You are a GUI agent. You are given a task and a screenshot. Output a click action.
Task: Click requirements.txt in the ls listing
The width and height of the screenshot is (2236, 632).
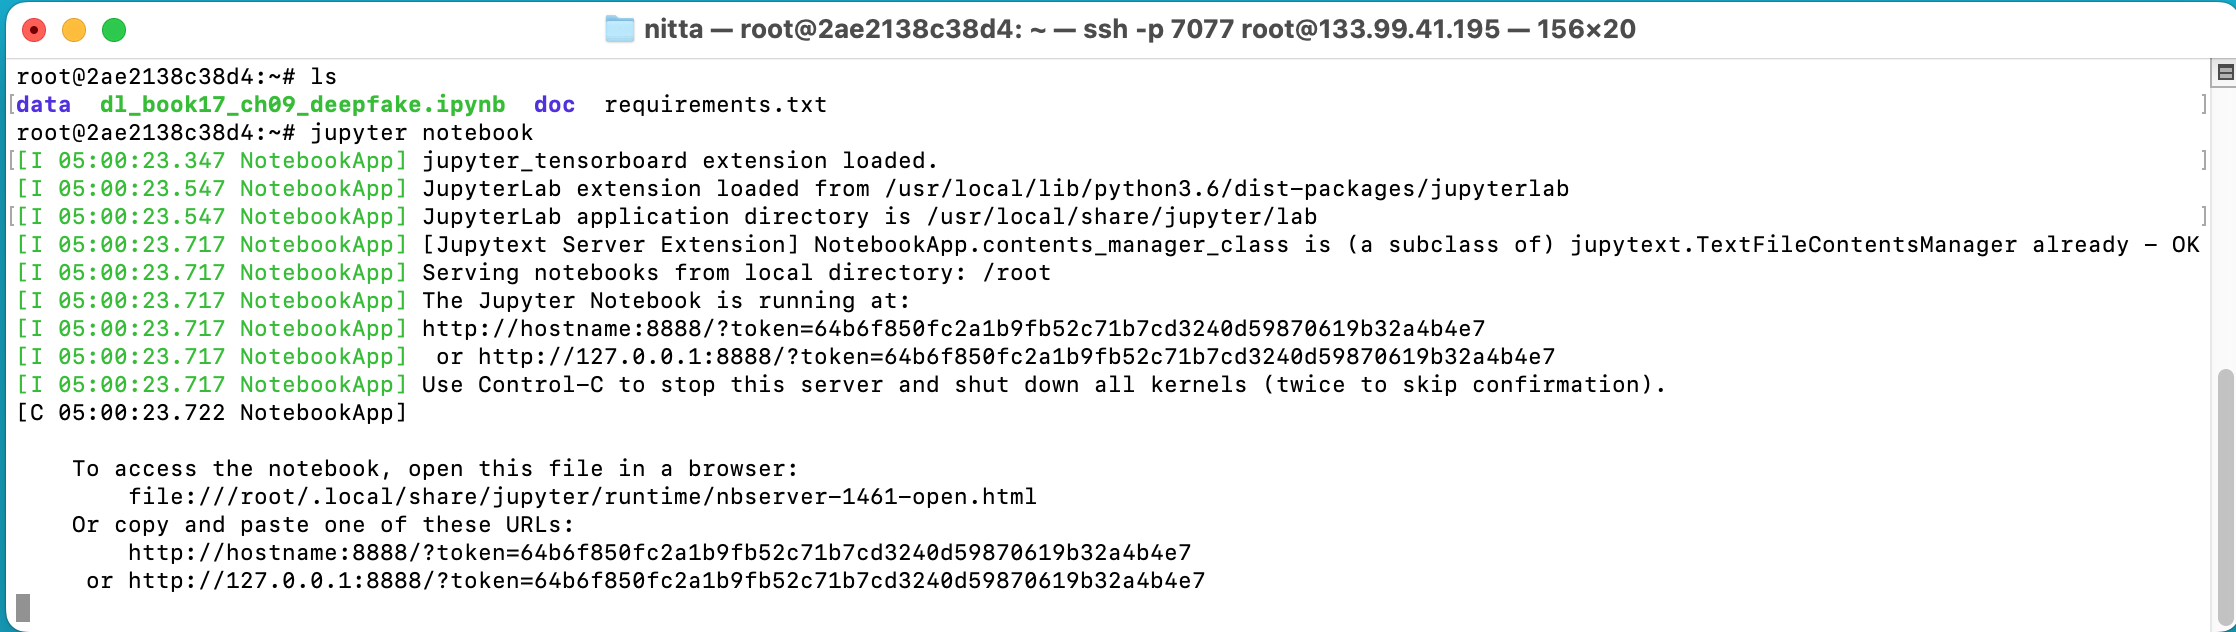point(715,105)
